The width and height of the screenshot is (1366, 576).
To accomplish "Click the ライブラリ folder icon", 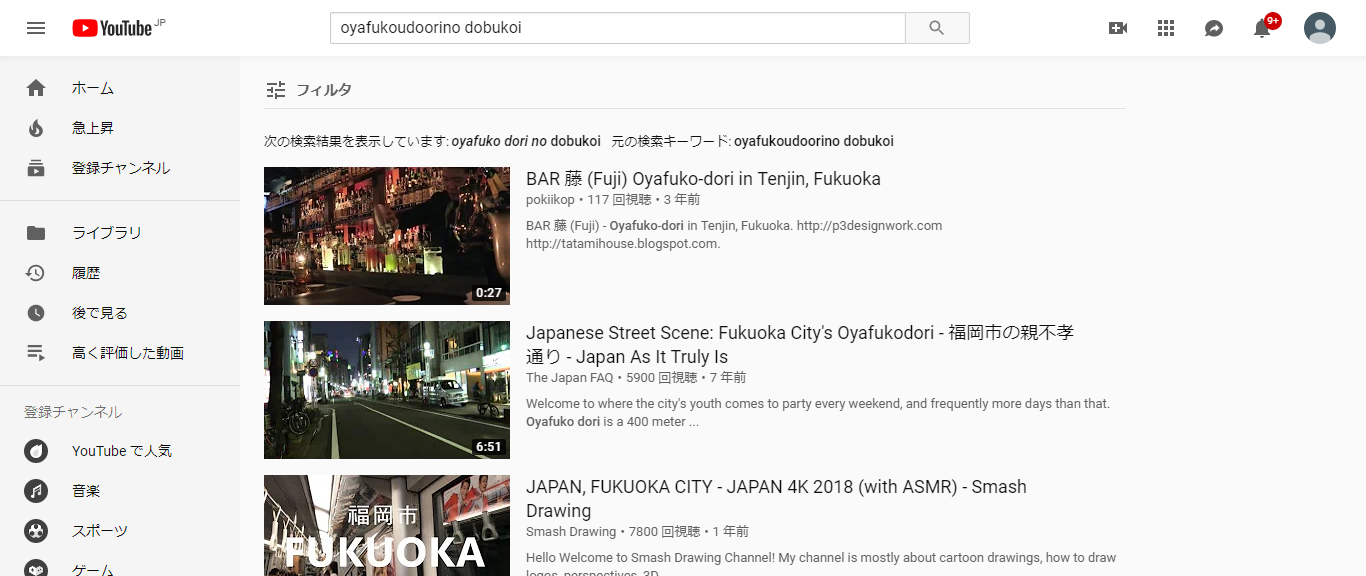I will click(x=36, y=233).
